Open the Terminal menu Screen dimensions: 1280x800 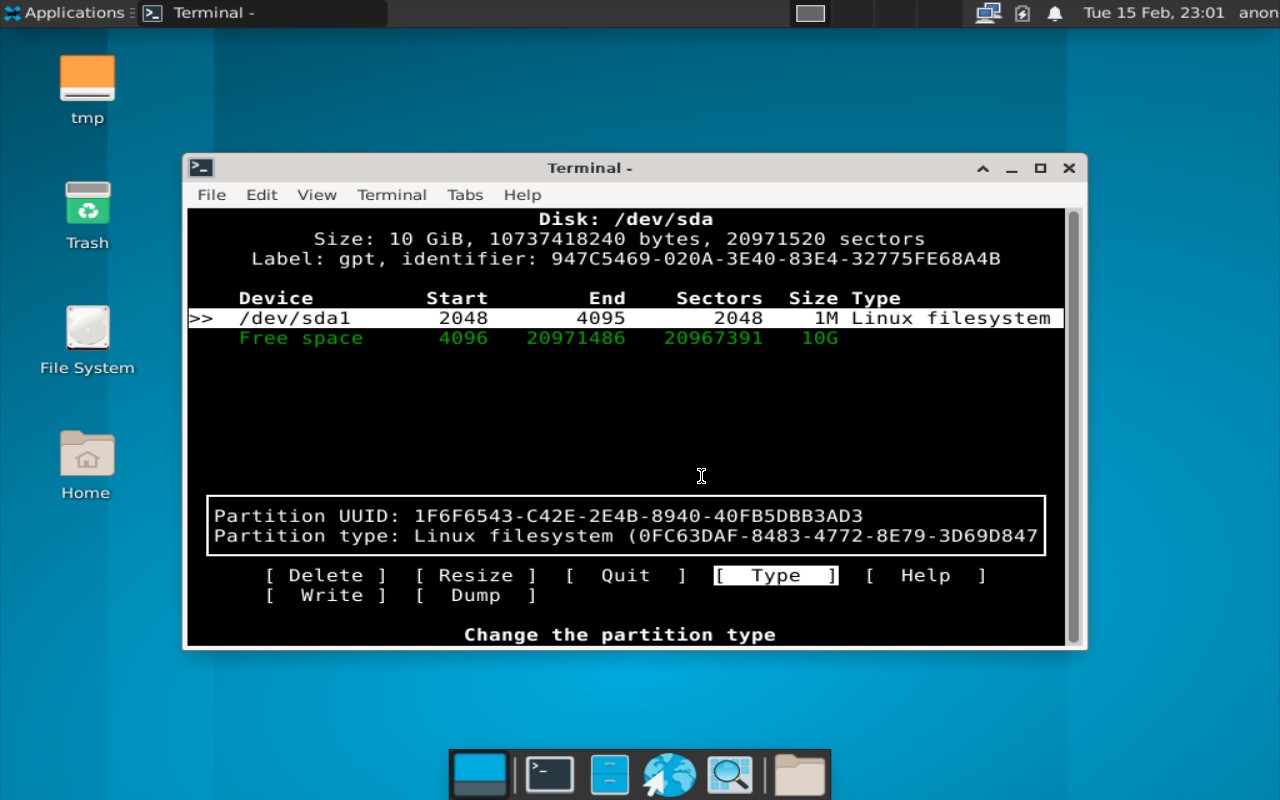(392, 195)
